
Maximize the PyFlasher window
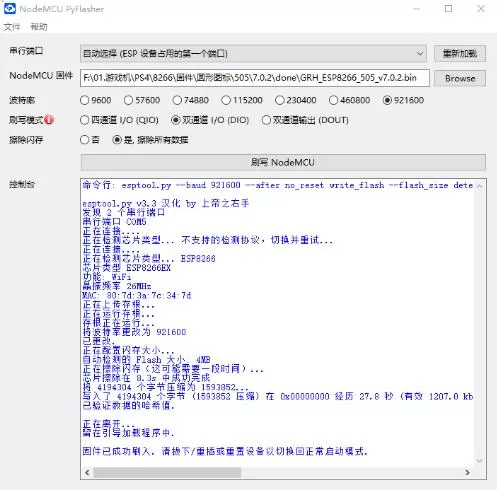[x=449, y=9]
